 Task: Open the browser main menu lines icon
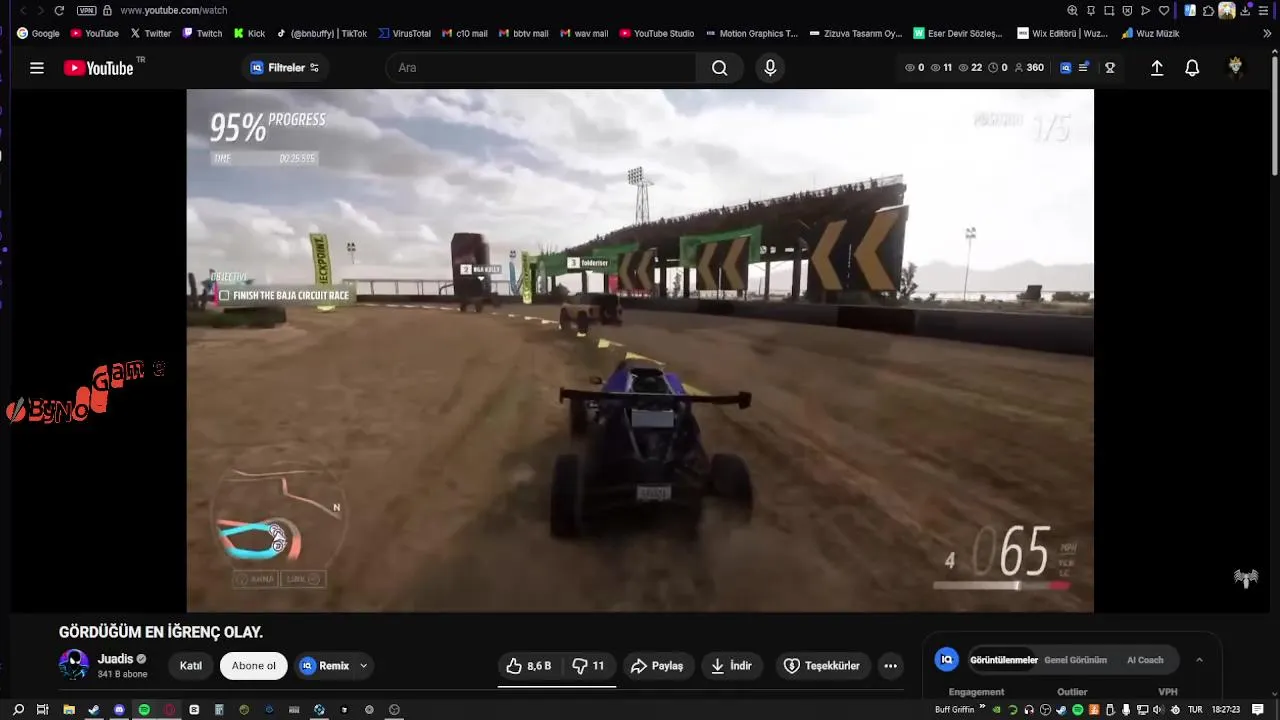click(x=1264, y=10)
